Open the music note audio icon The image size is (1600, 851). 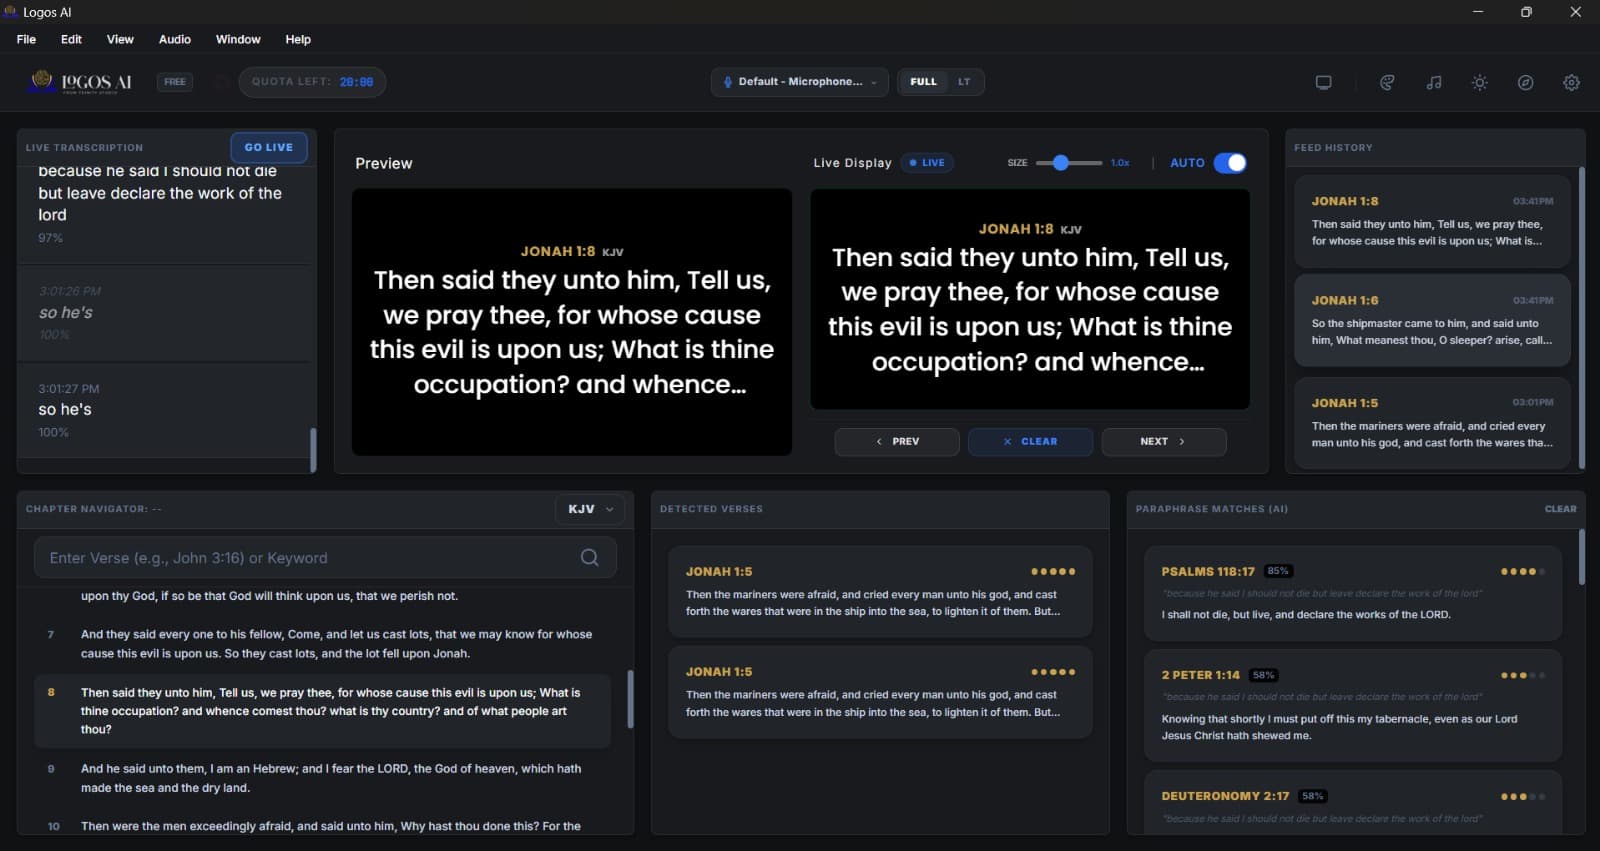click(x=1433, y=83)
